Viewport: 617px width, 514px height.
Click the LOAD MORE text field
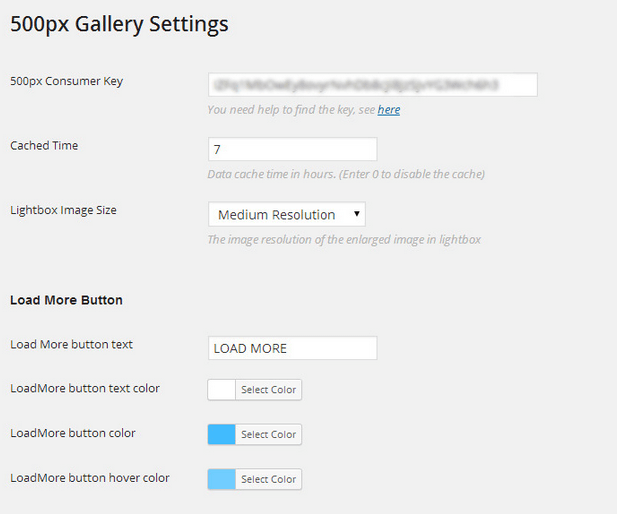tap(292, 348)
